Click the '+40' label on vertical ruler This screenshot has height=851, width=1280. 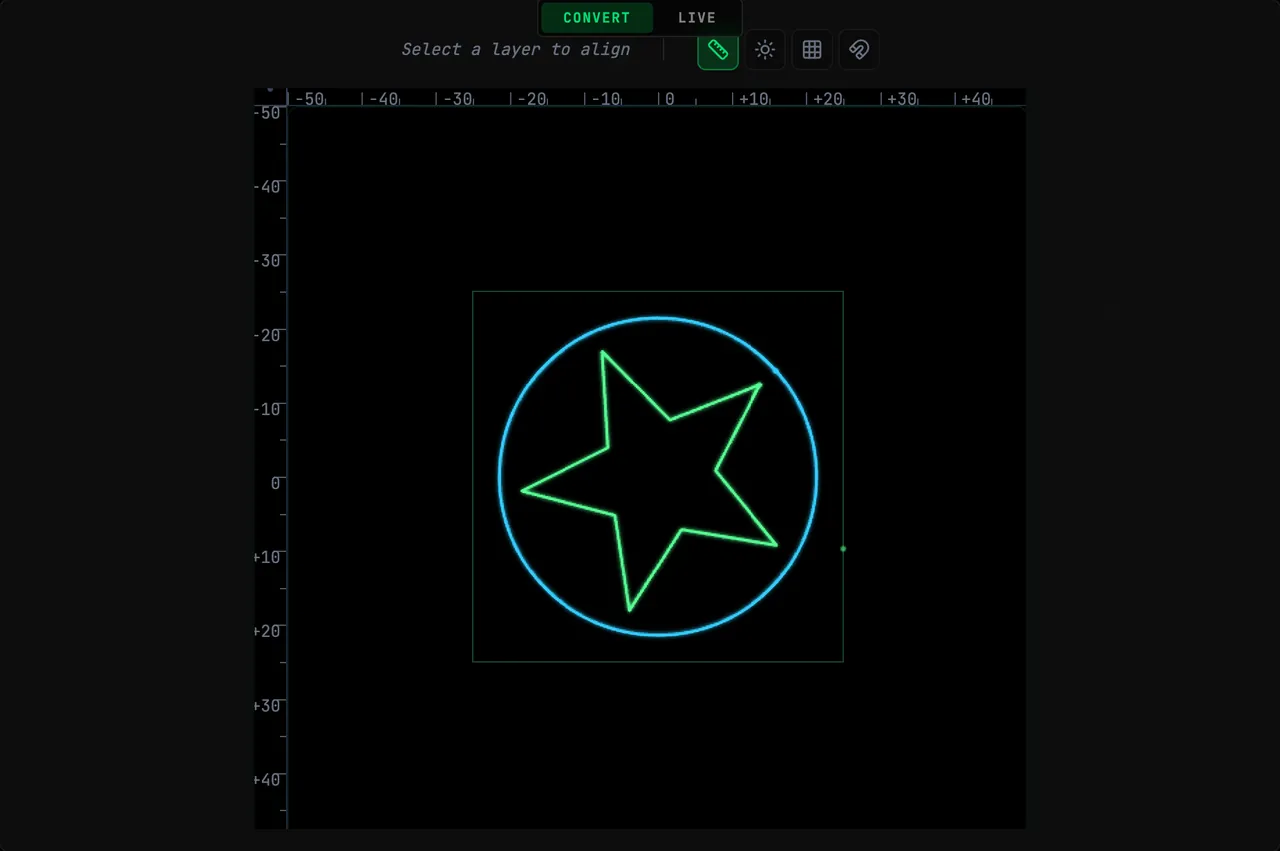click(x=267, y=780)
